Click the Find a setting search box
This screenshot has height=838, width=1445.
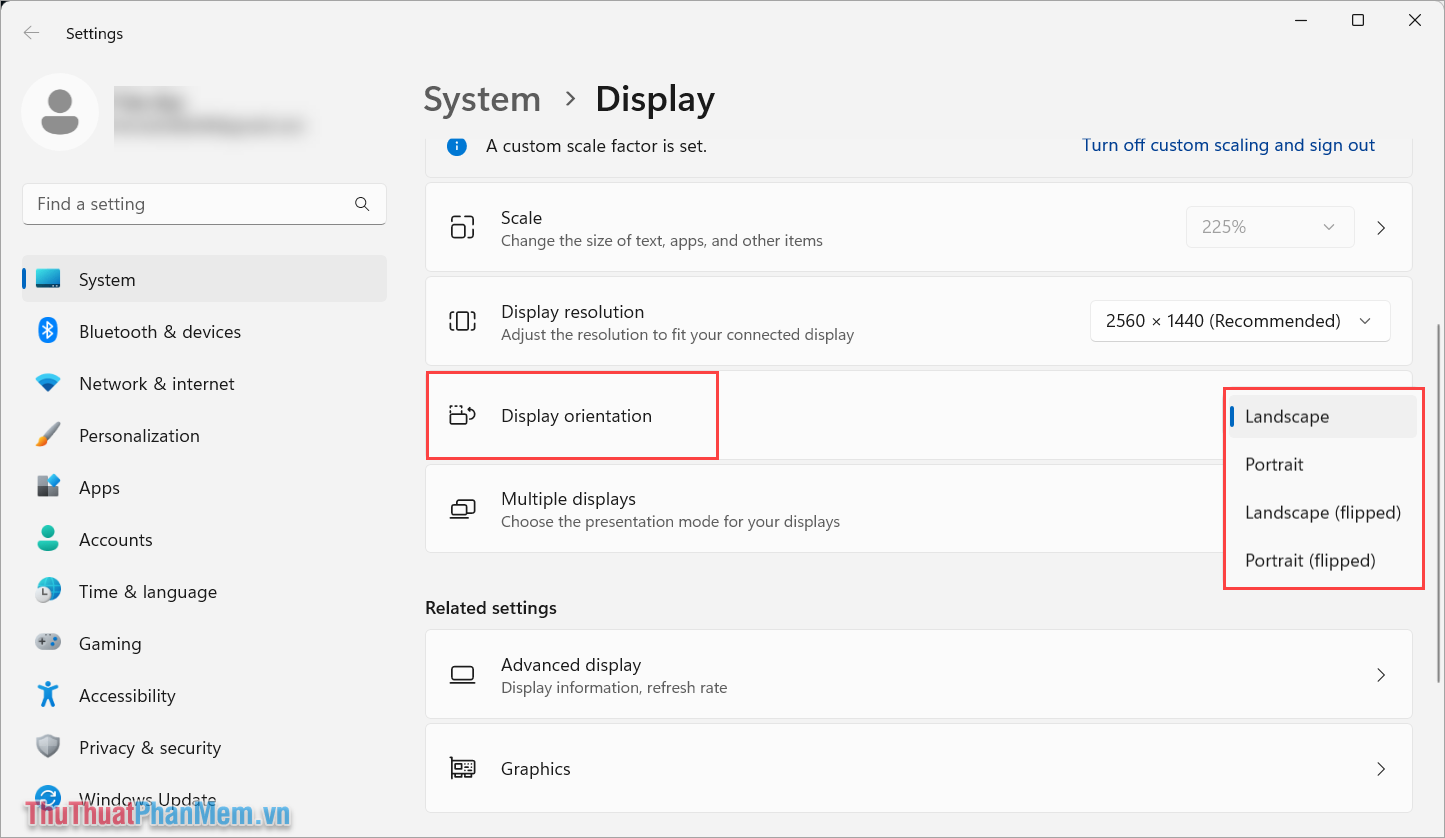pos(204,204)
